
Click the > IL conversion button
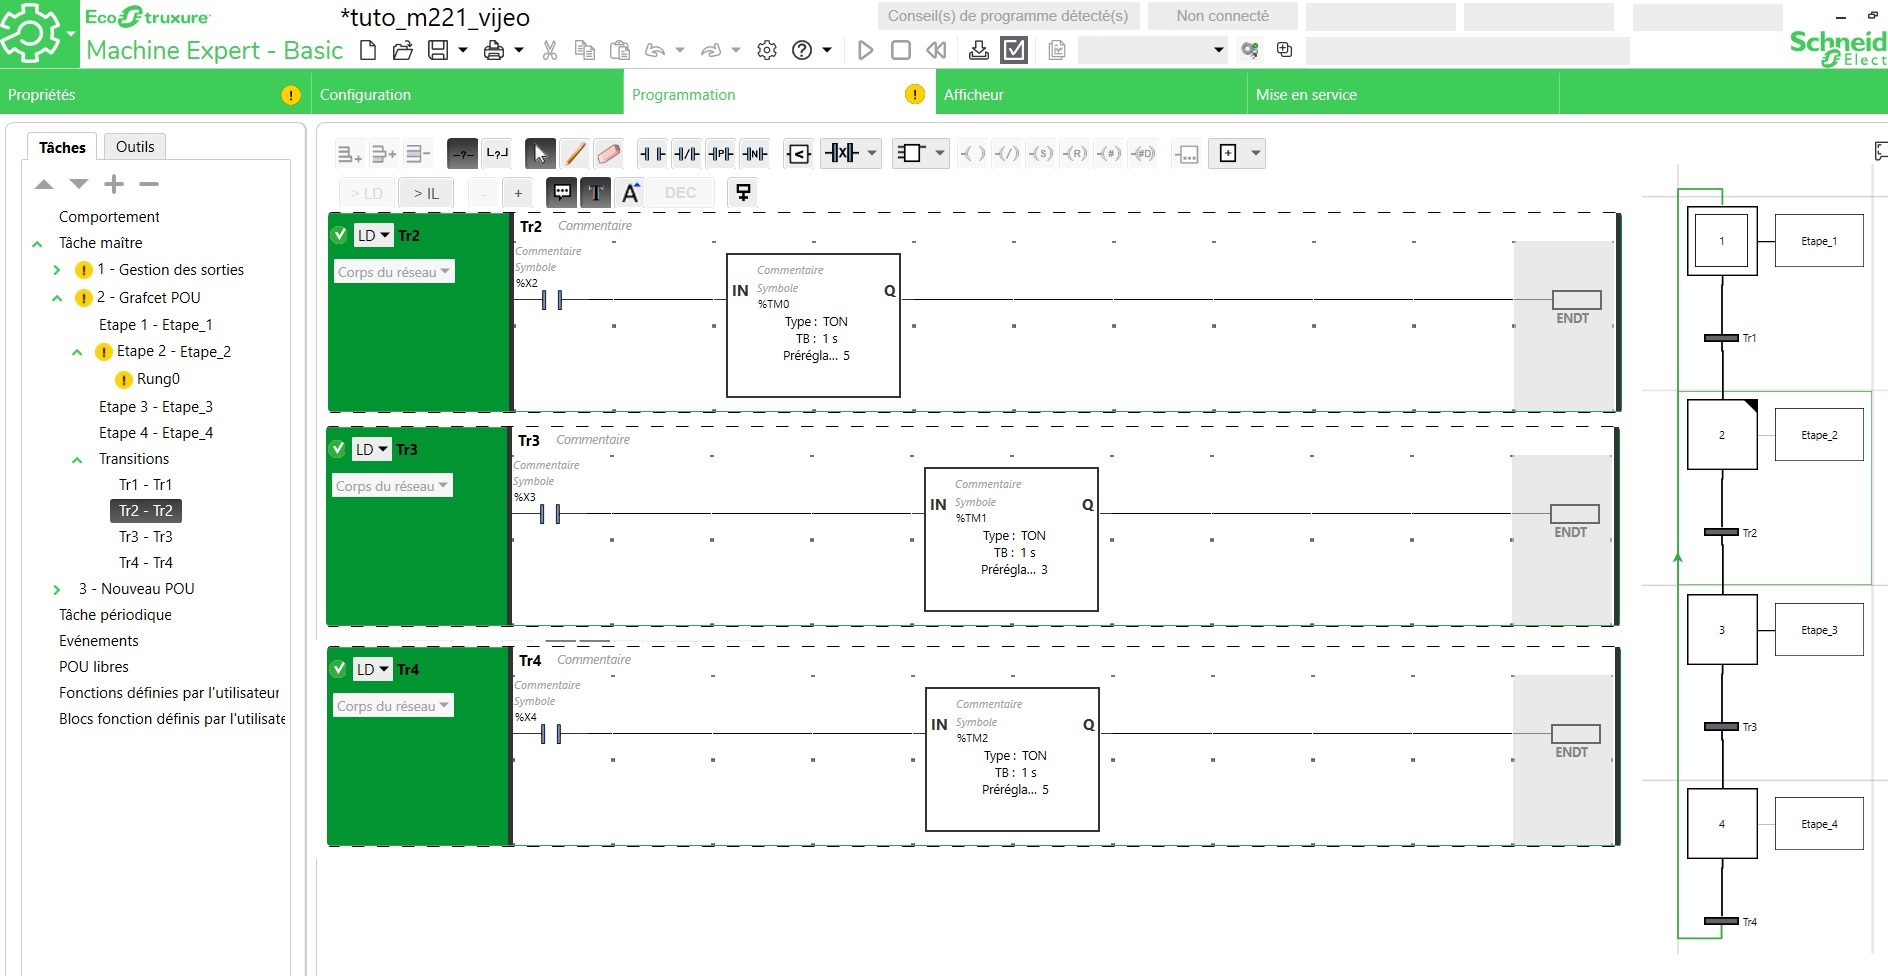[x=426, y=193]
